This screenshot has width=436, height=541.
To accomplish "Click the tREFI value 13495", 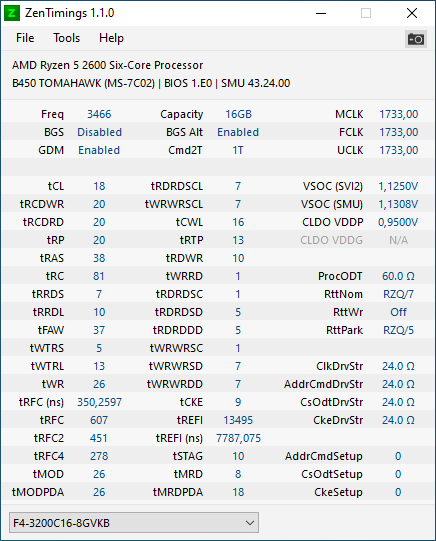I will pyautogui.click(x=238, y=420).
